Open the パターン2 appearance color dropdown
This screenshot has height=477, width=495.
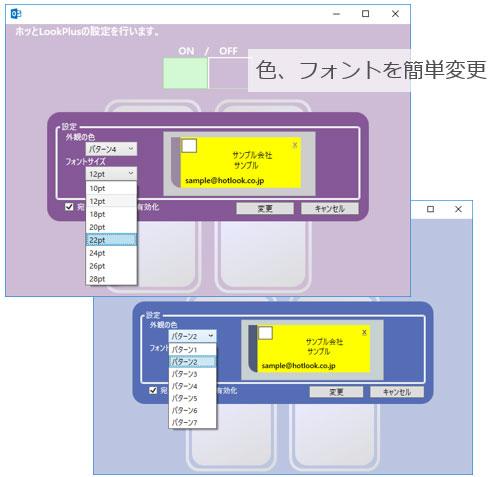(x=192, y=336)
